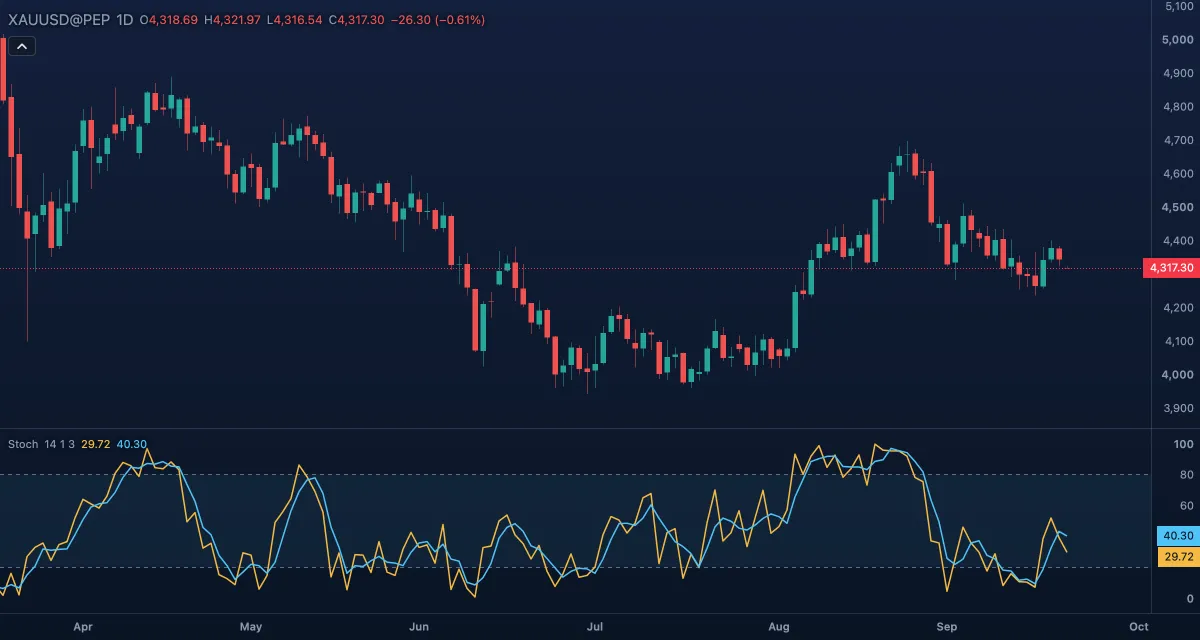Click the Apr label on the time axis
Screen dimensions: 1200x640
pos(83,627)
